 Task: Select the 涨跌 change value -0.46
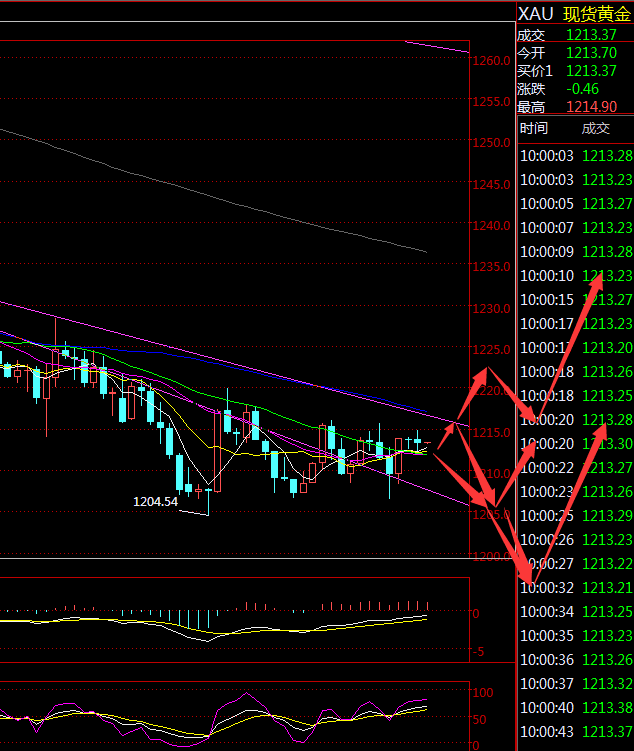point(582,89)
